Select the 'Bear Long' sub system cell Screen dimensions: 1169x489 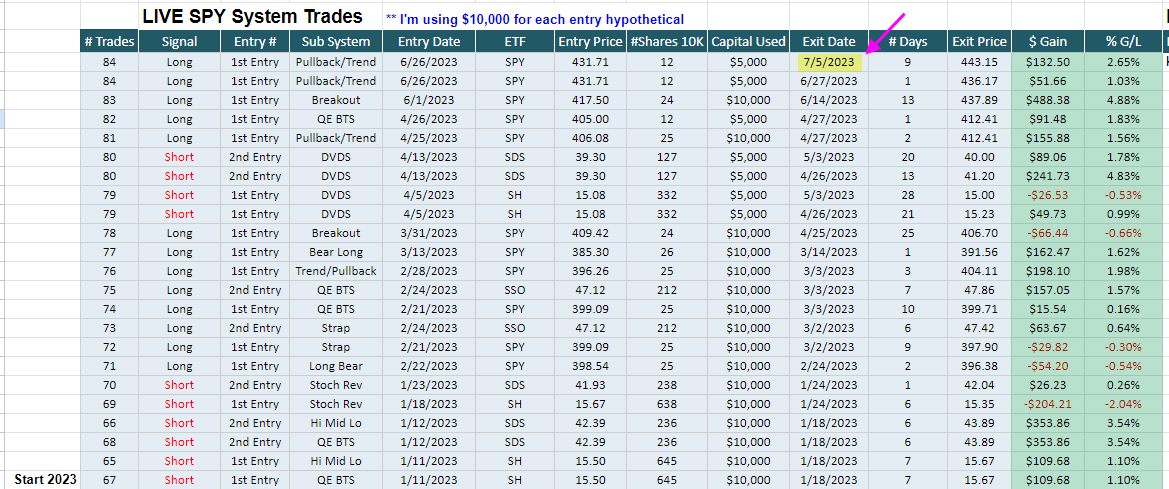click(x=335, y=252)
